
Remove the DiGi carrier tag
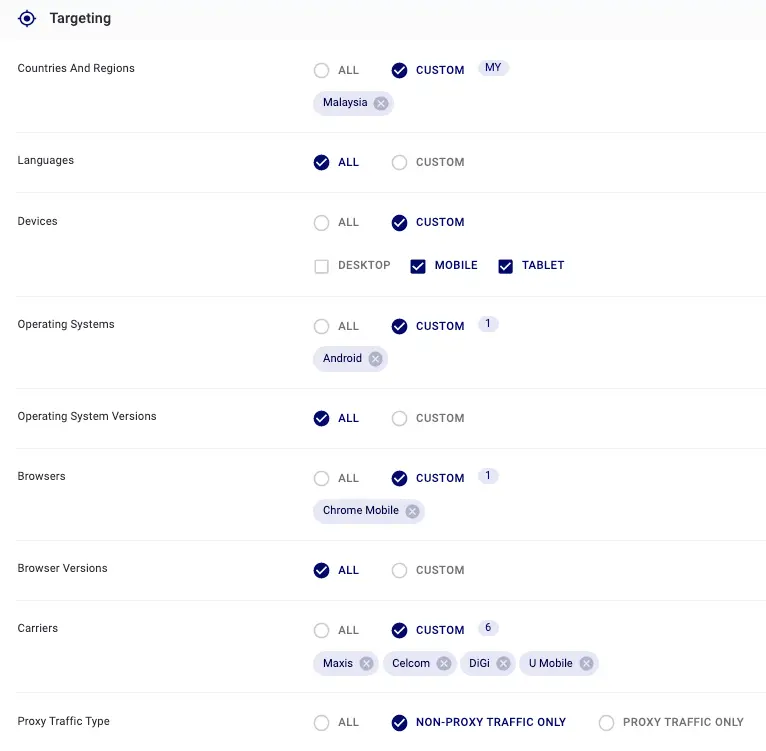click(x=503, y=664)
